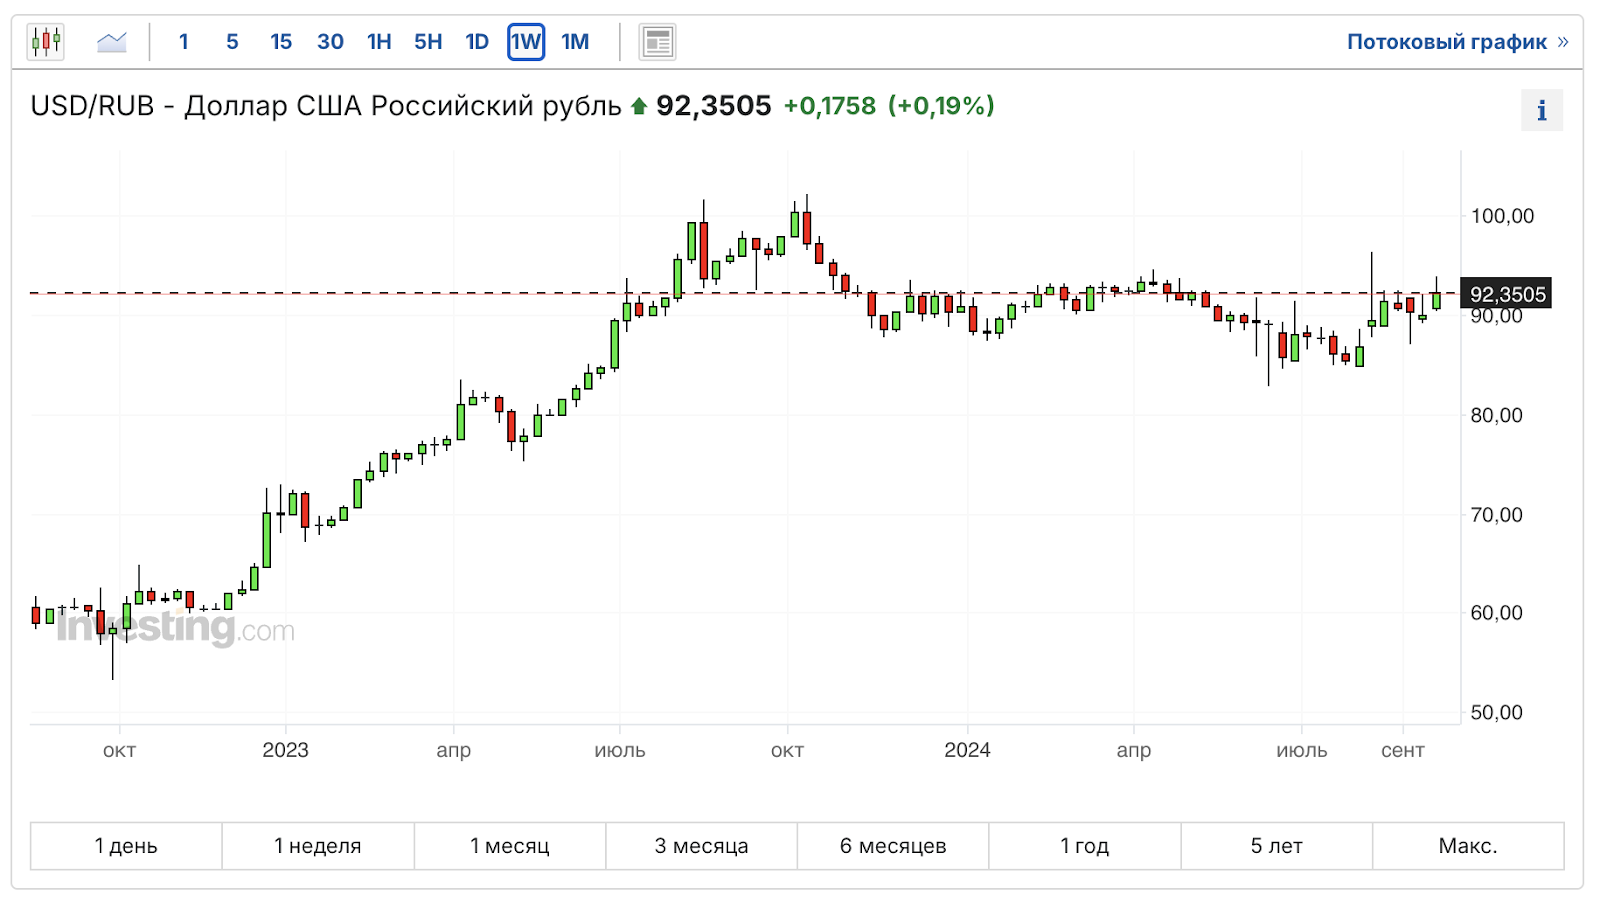
Task: Open the news overlay icon in toolbar
Action: tap(657, 42)
